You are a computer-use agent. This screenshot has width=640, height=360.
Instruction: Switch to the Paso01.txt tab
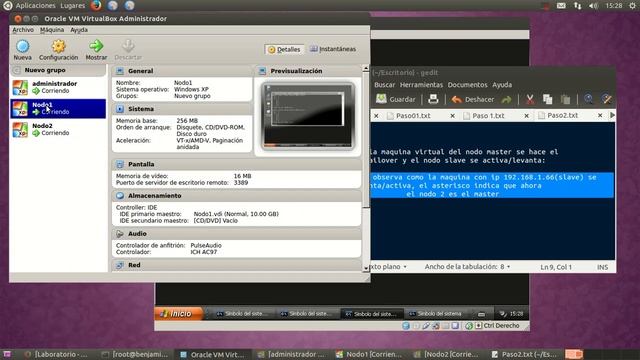pyautogui.click(x=413, y=116)
